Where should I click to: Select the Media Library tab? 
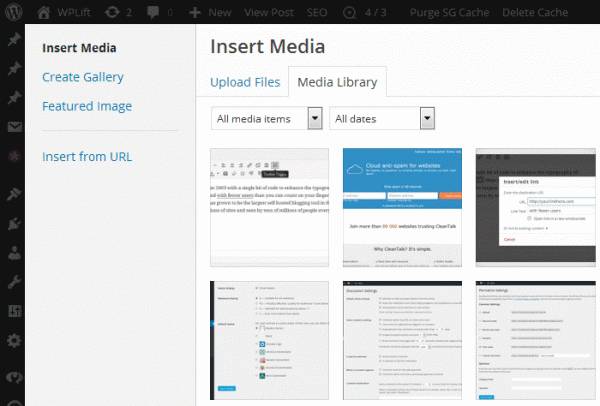336,81
